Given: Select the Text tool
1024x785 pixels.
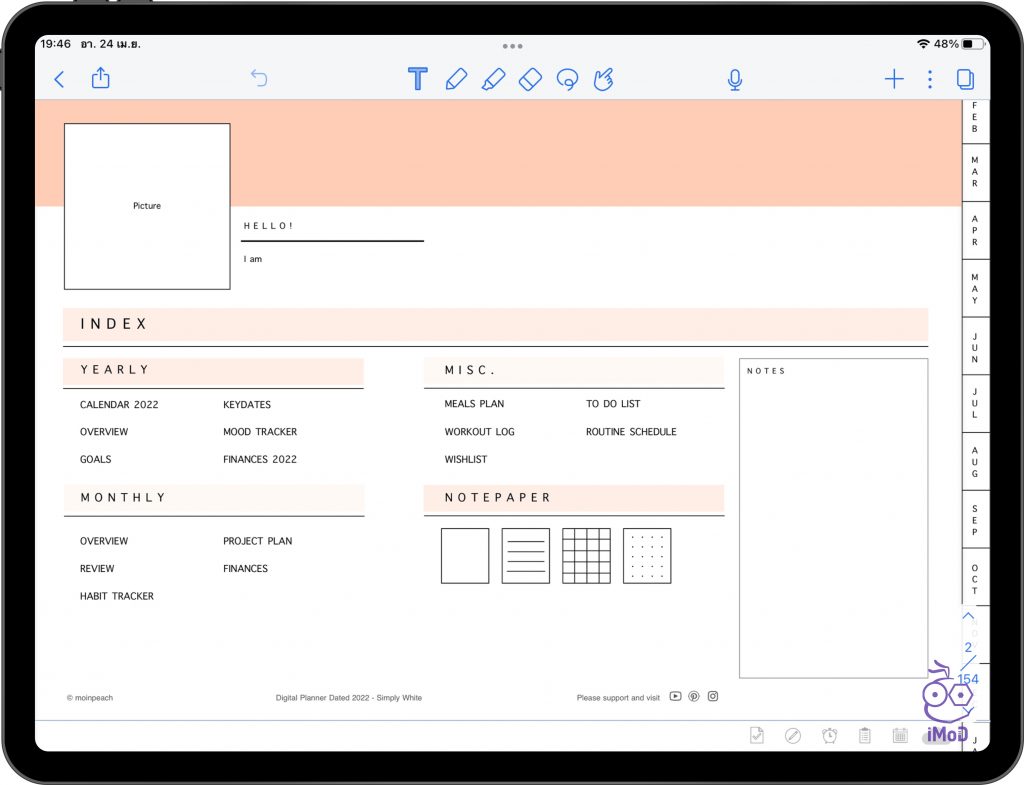Looking at the screenshot, I should 417,78.
